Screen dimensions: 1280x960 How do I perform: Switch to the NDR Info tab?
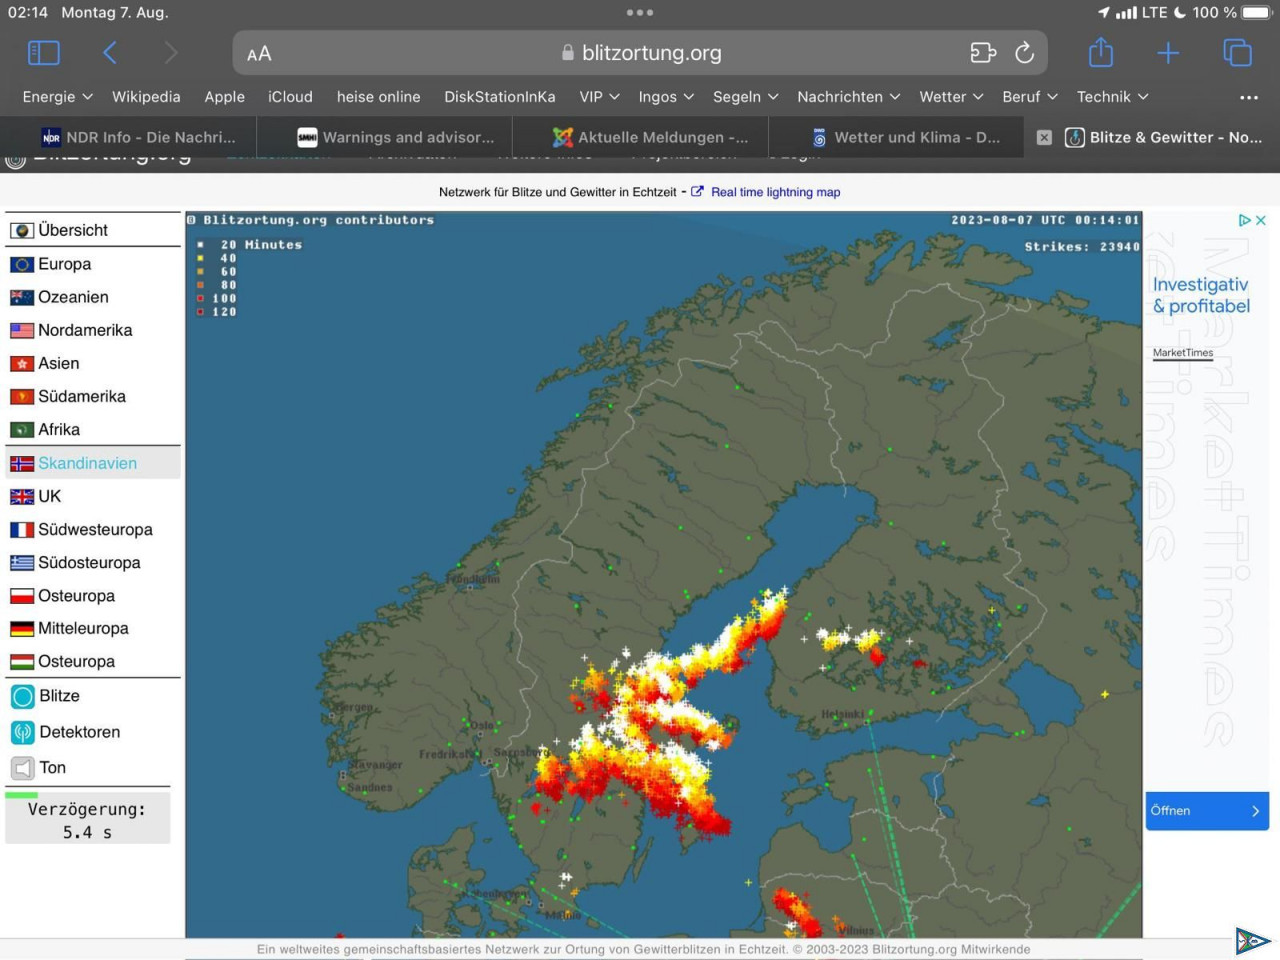[x=138, y=138]
